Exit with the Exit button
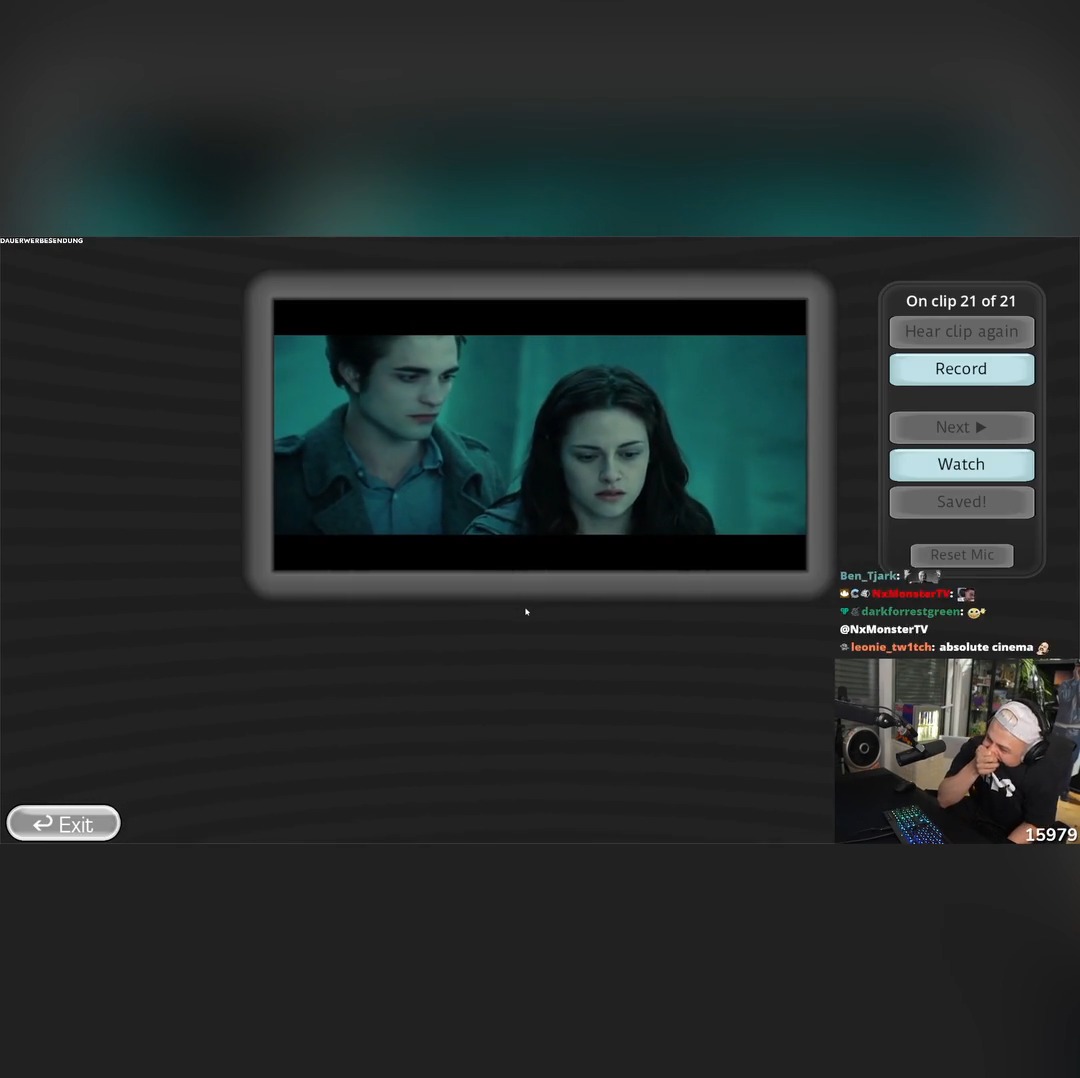Viewport: 1080px width, 1078px height. tap(63, 823)
